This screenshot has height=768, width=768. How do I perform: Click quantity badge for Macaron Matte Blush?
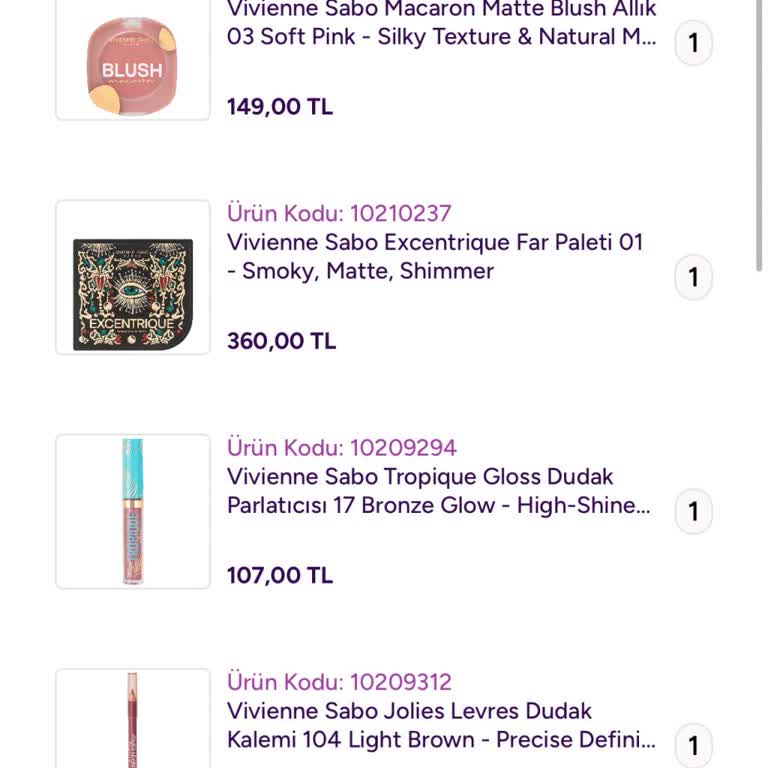pyautogui.click(x=693, y=44)
